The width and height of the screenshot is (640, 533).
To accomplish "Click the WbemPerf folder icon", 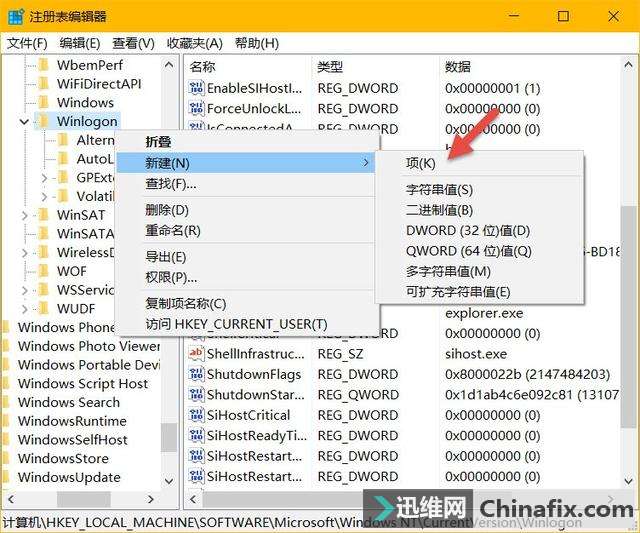I will pos(44,64).
